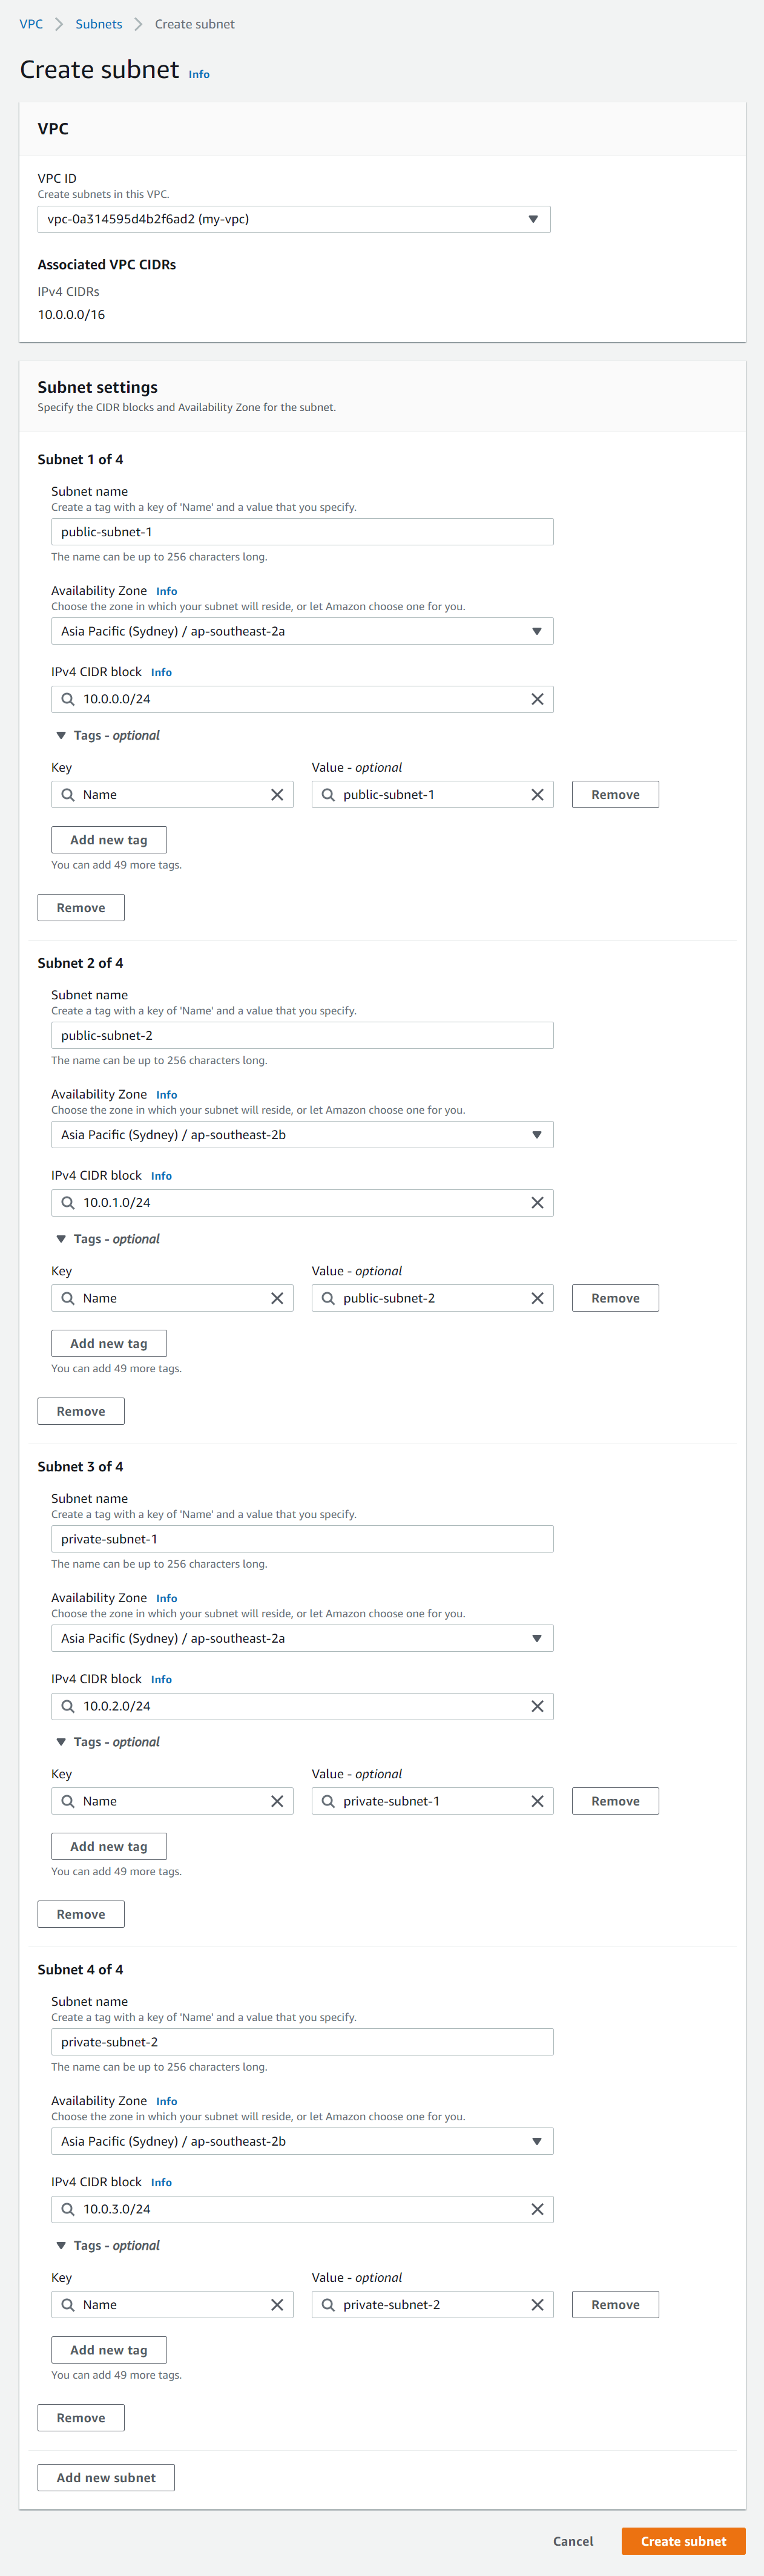This screenshot has width=764, height=2576.
Task: Clear the Name key in Subnet 1 tags
Action: [277, 794]
